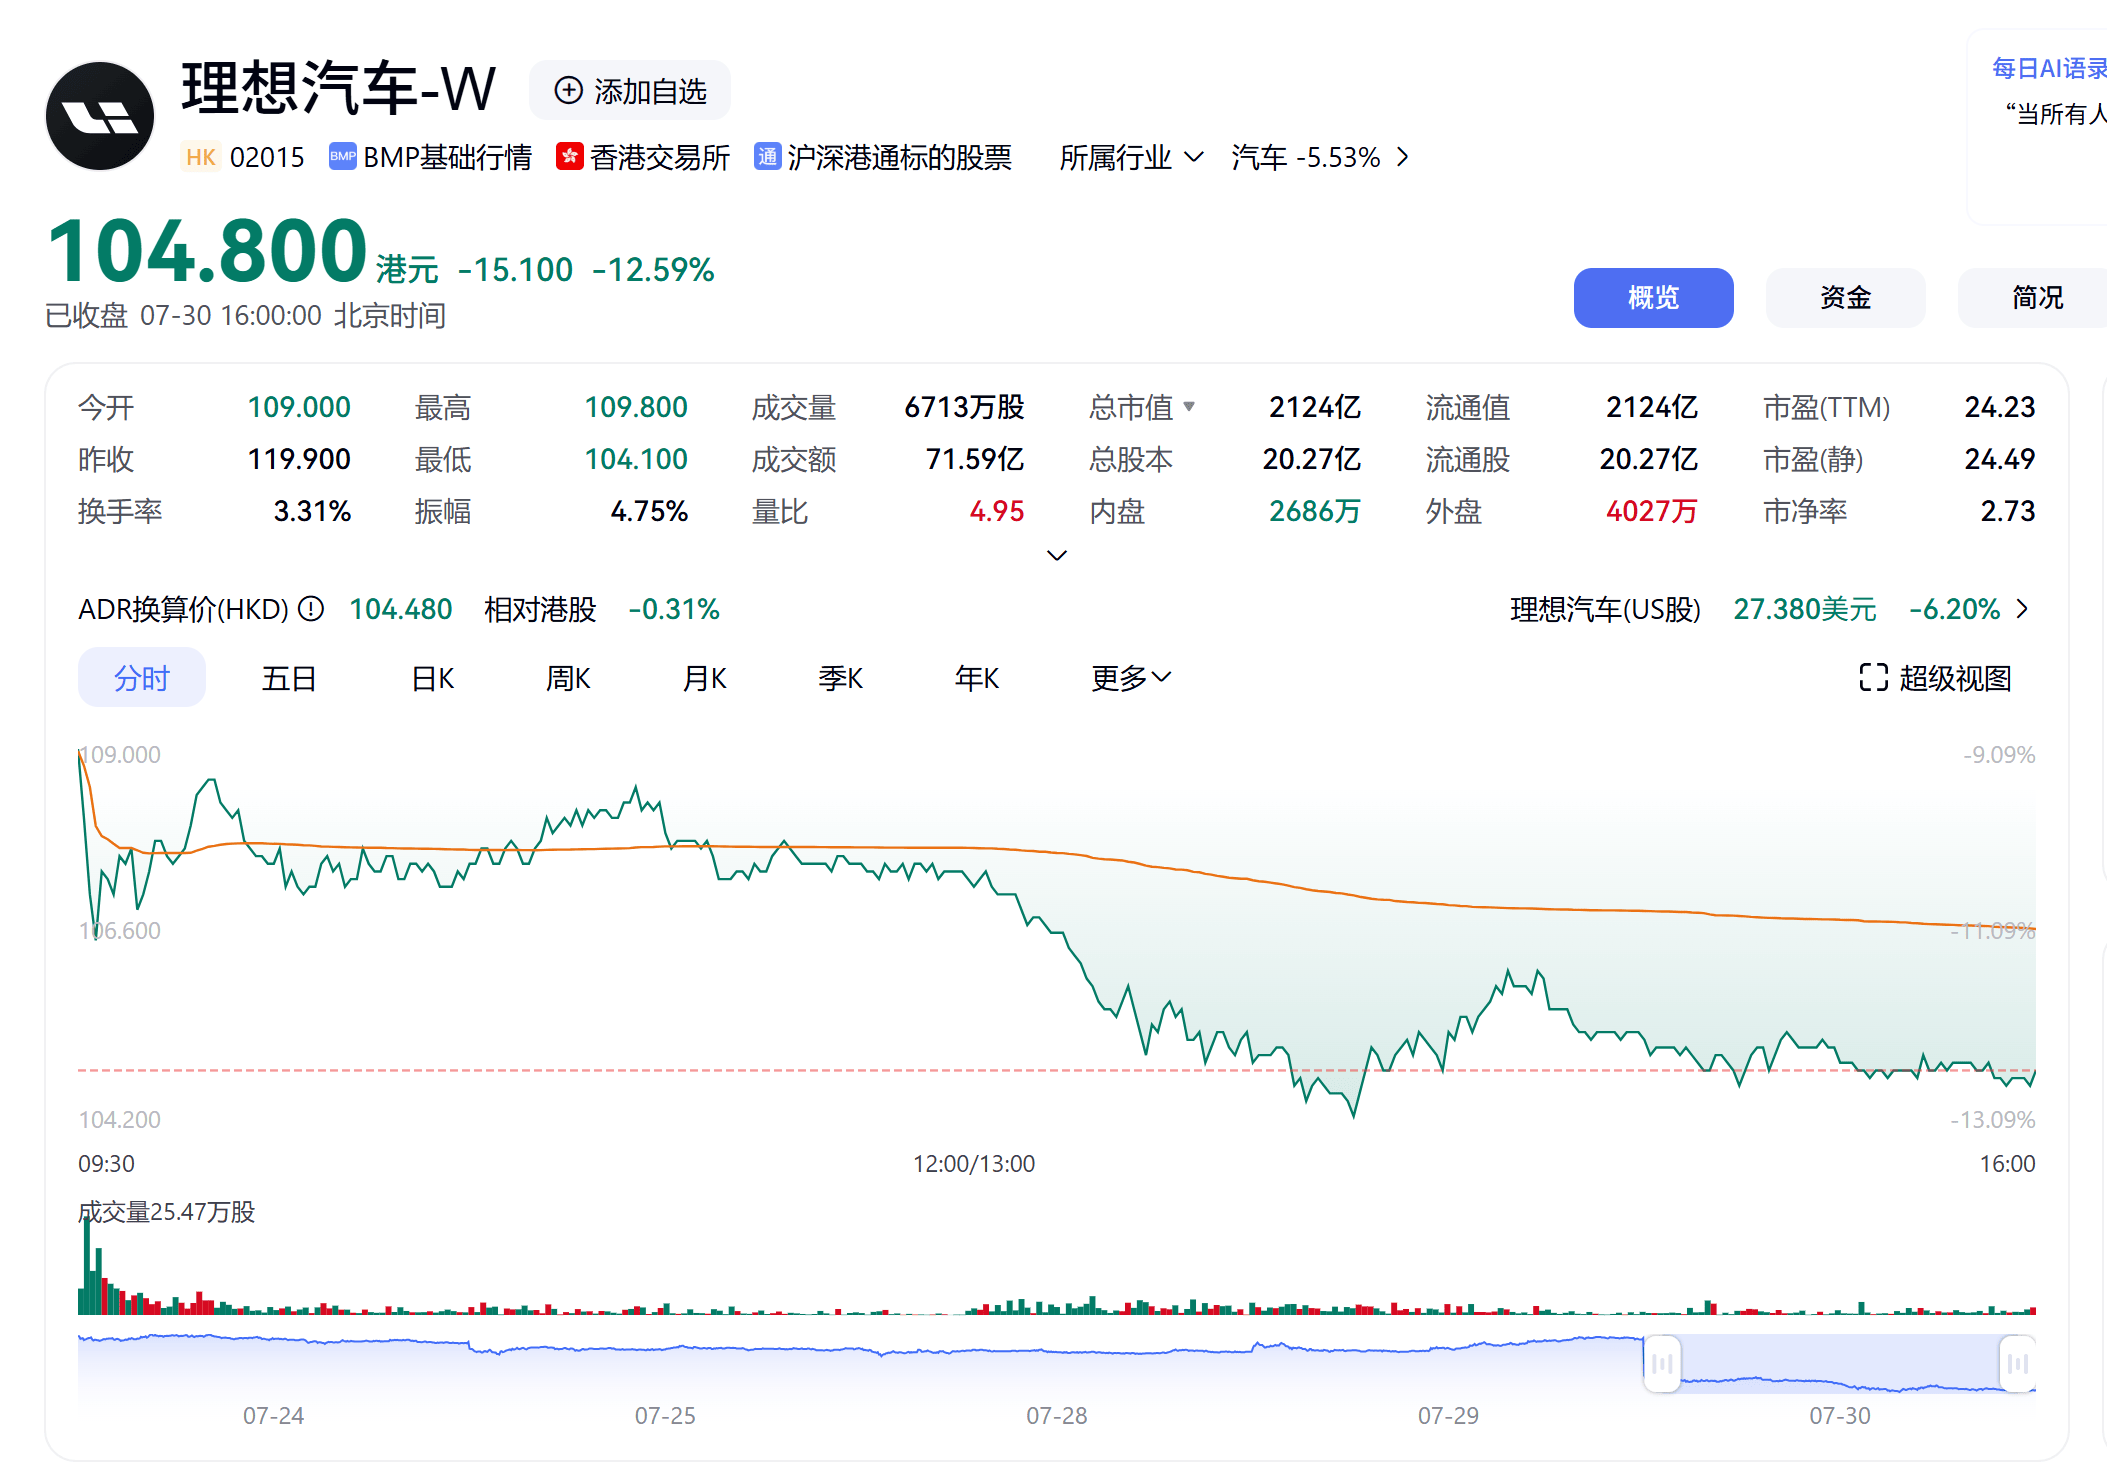Open the 汽车 -5.53% industry link
The height and width of the screenshot is (1479, 2107).
coord(1320,157)
